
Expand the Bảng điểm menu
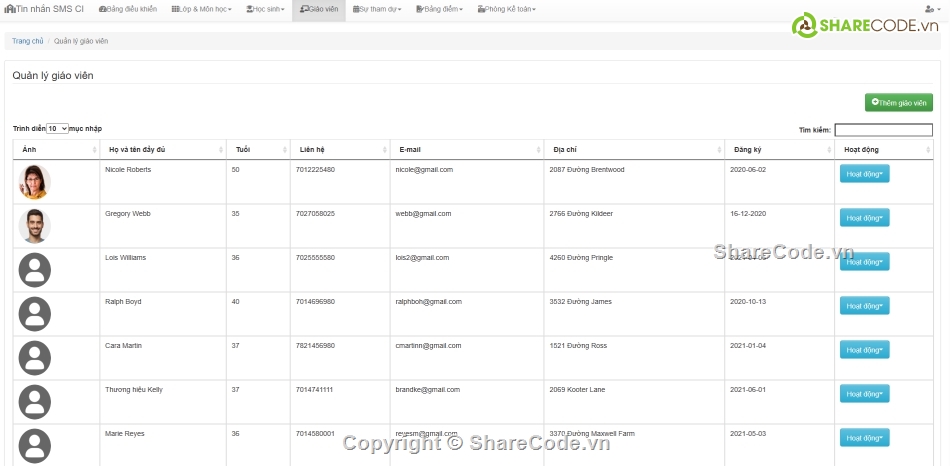tap(439, 9)
